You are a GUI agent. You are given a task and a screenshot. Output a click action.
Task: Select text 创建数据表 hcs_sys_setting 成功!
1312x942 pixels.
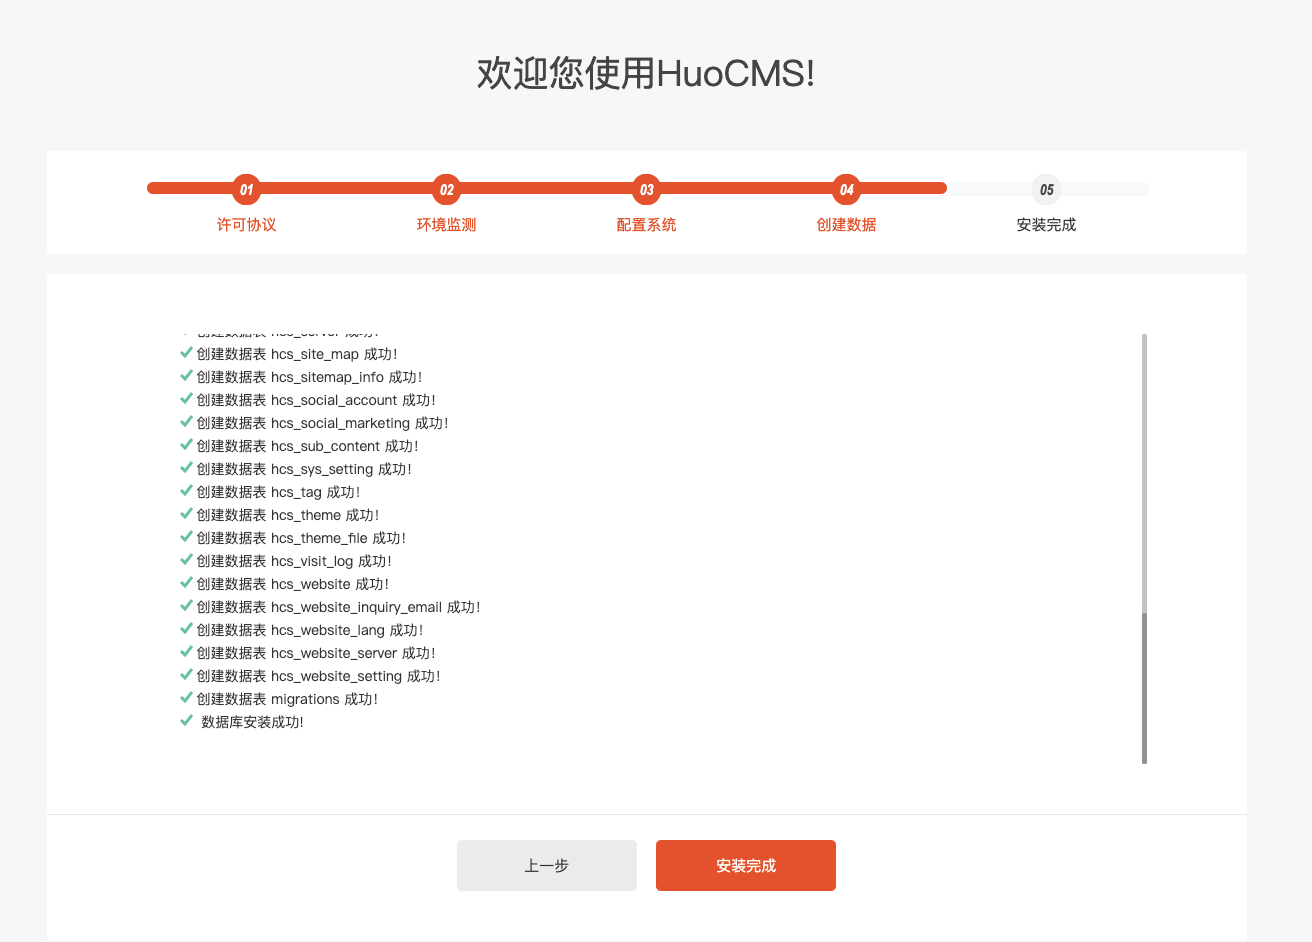[304, 469]
